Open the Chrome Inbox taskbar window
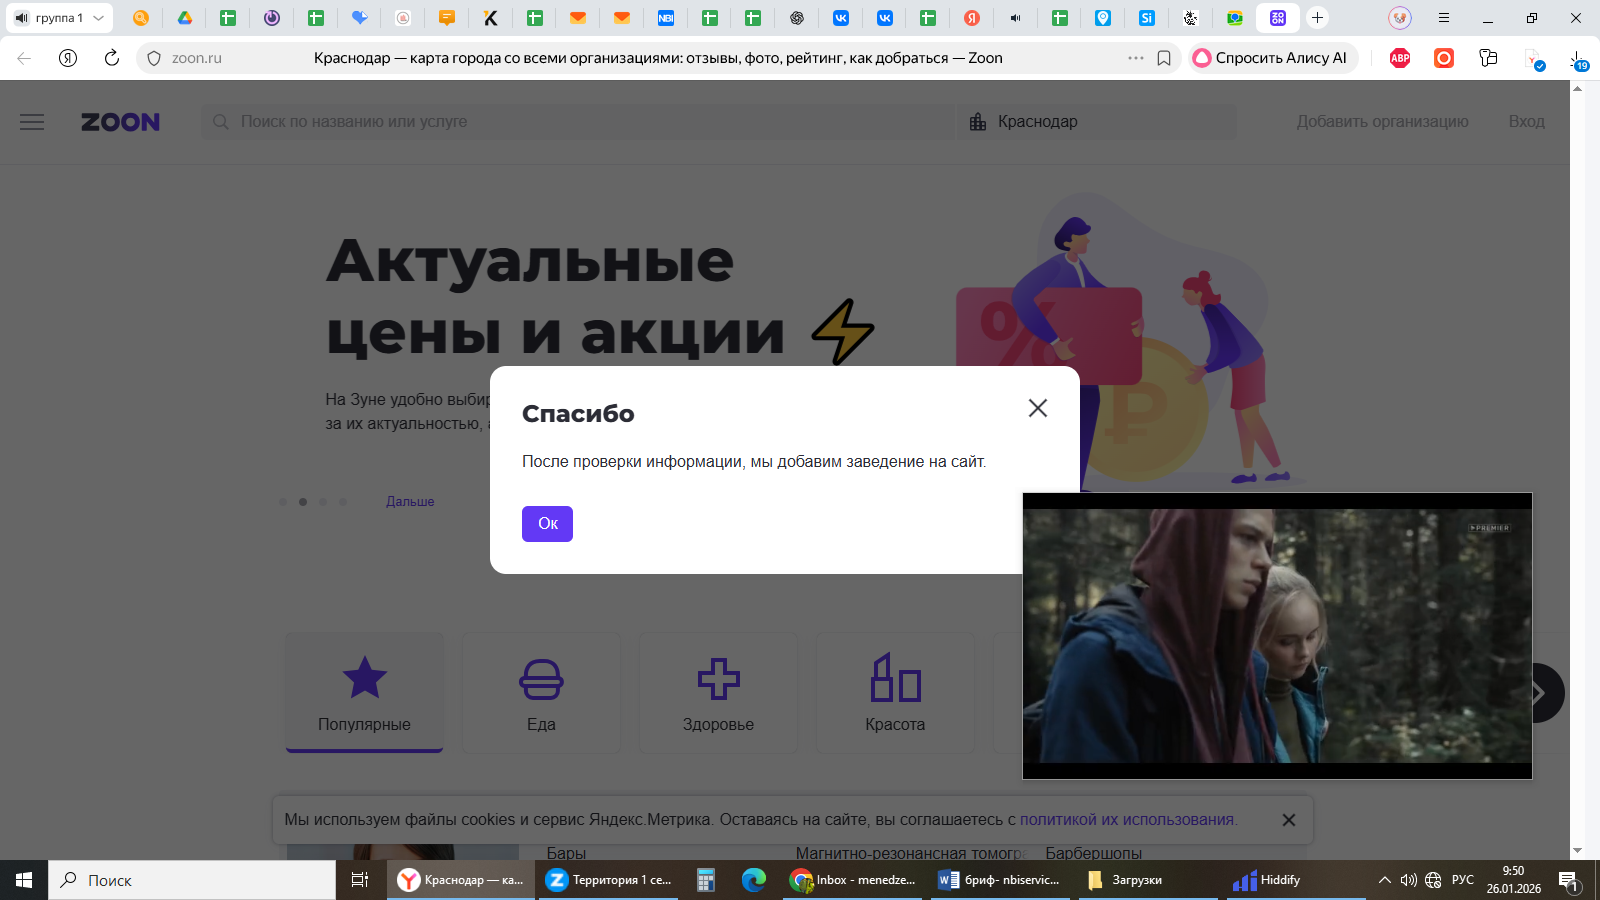The image size is (1600, 900). click(x=853, y=880)
